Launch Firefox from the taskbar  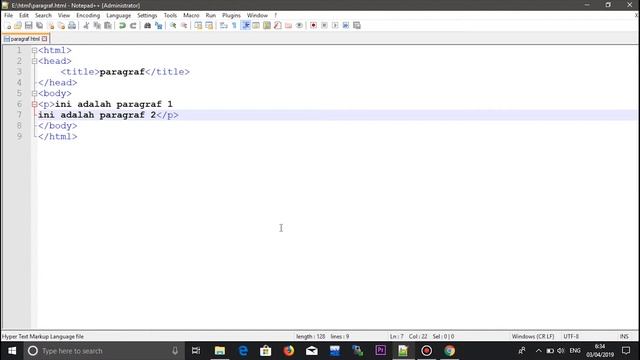[x=289, y=351]
